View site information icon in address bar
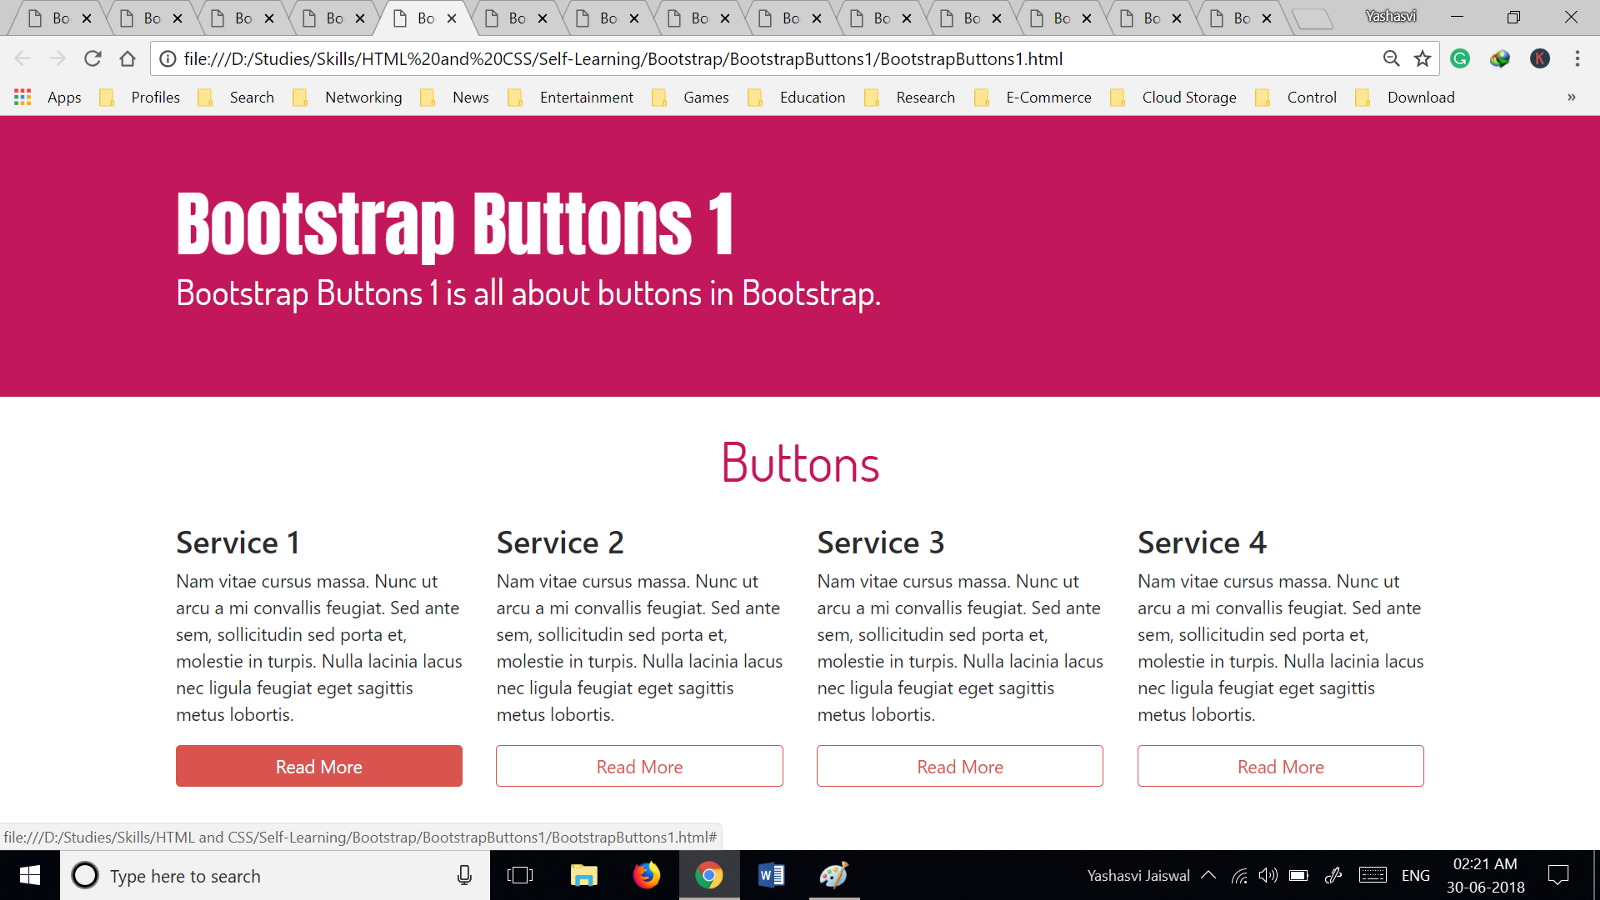Image resolution: width=1600 pixels, height=900 pixels. (x=168, y=59)
